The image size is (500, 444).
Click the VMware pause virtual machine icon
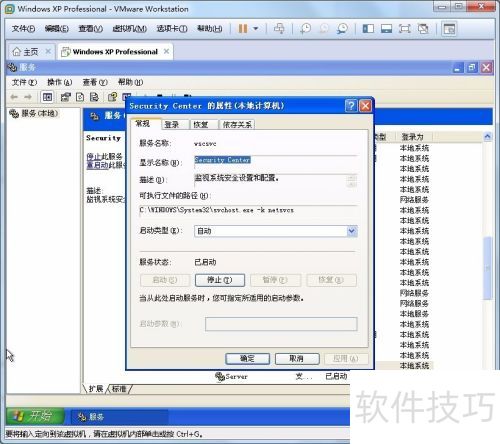243,29
